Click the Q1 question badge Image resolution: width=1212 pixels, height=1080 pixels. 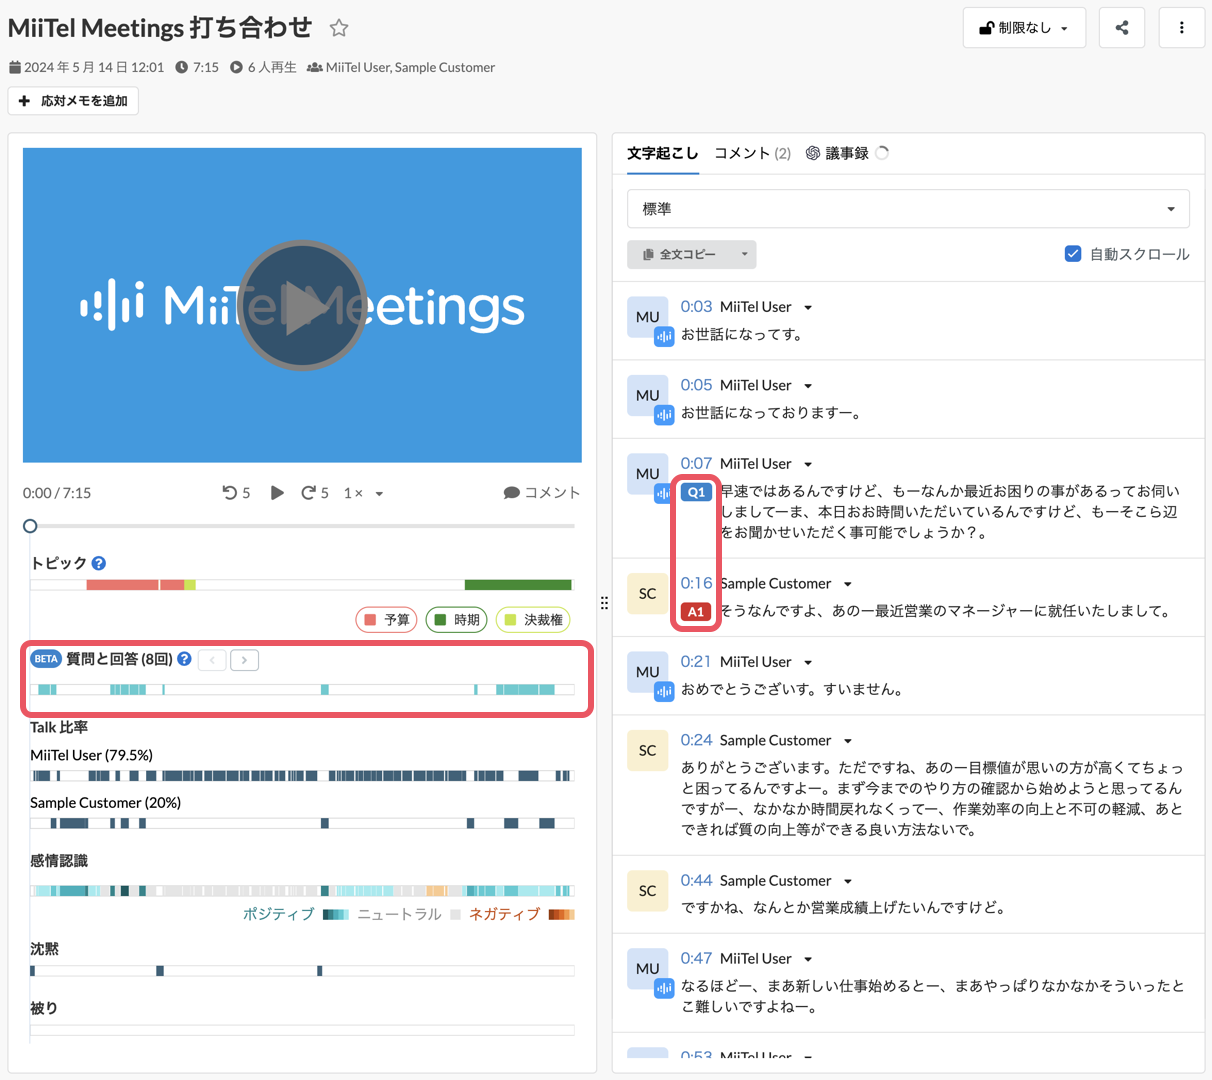[x=696, y=492]
